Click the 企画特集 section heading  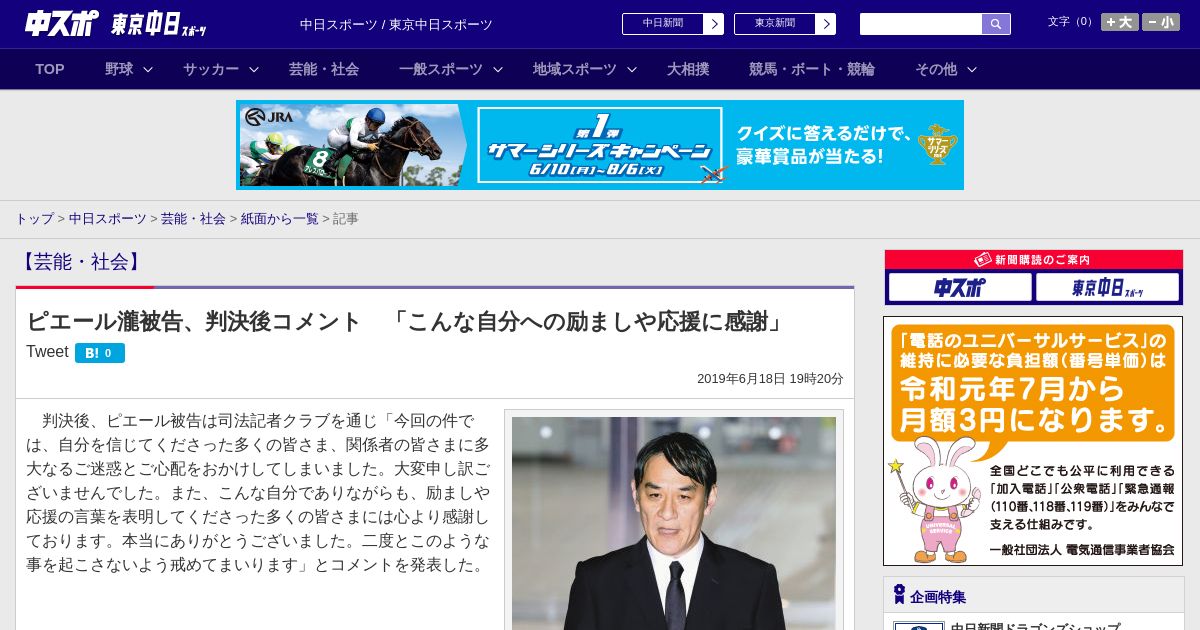(938, 597)
